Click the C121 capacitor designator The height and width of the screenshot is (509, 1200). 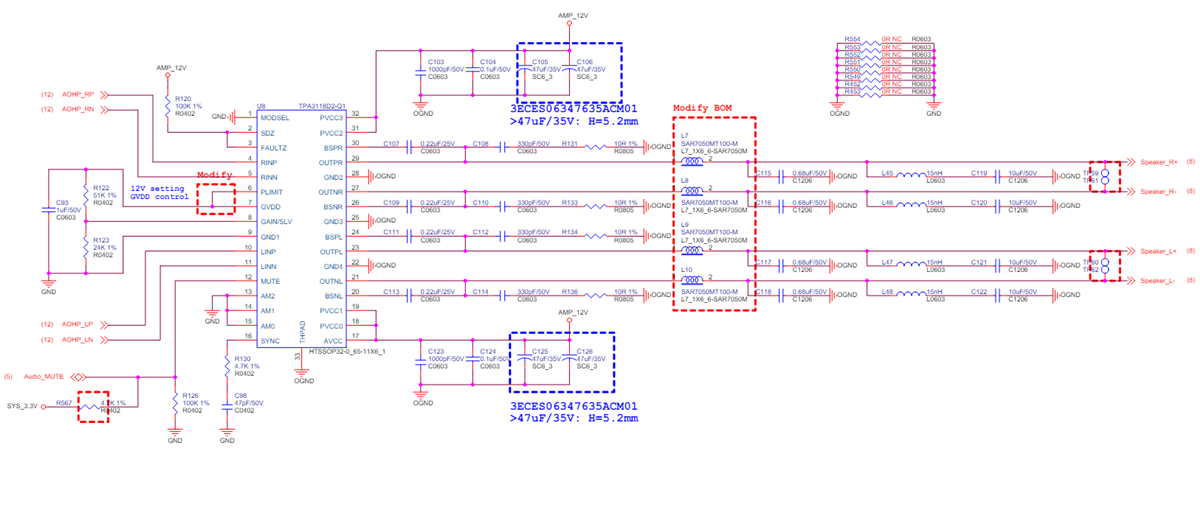[x=979, y=261]
